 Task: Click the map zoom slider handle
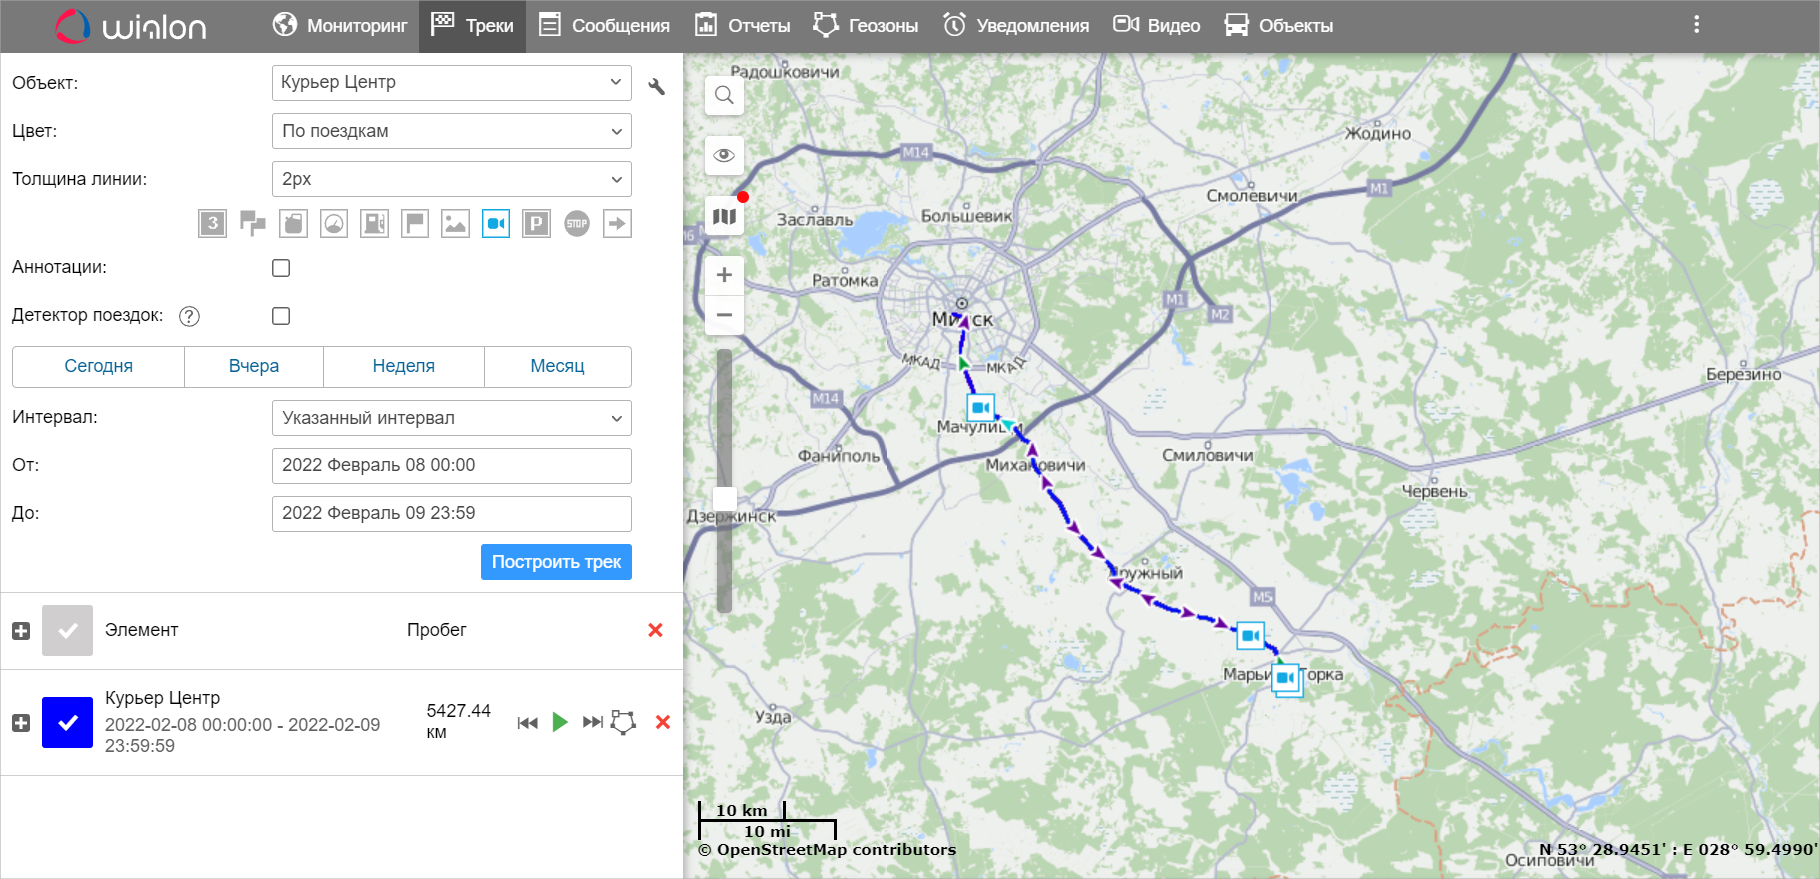[x=725, y=498]
